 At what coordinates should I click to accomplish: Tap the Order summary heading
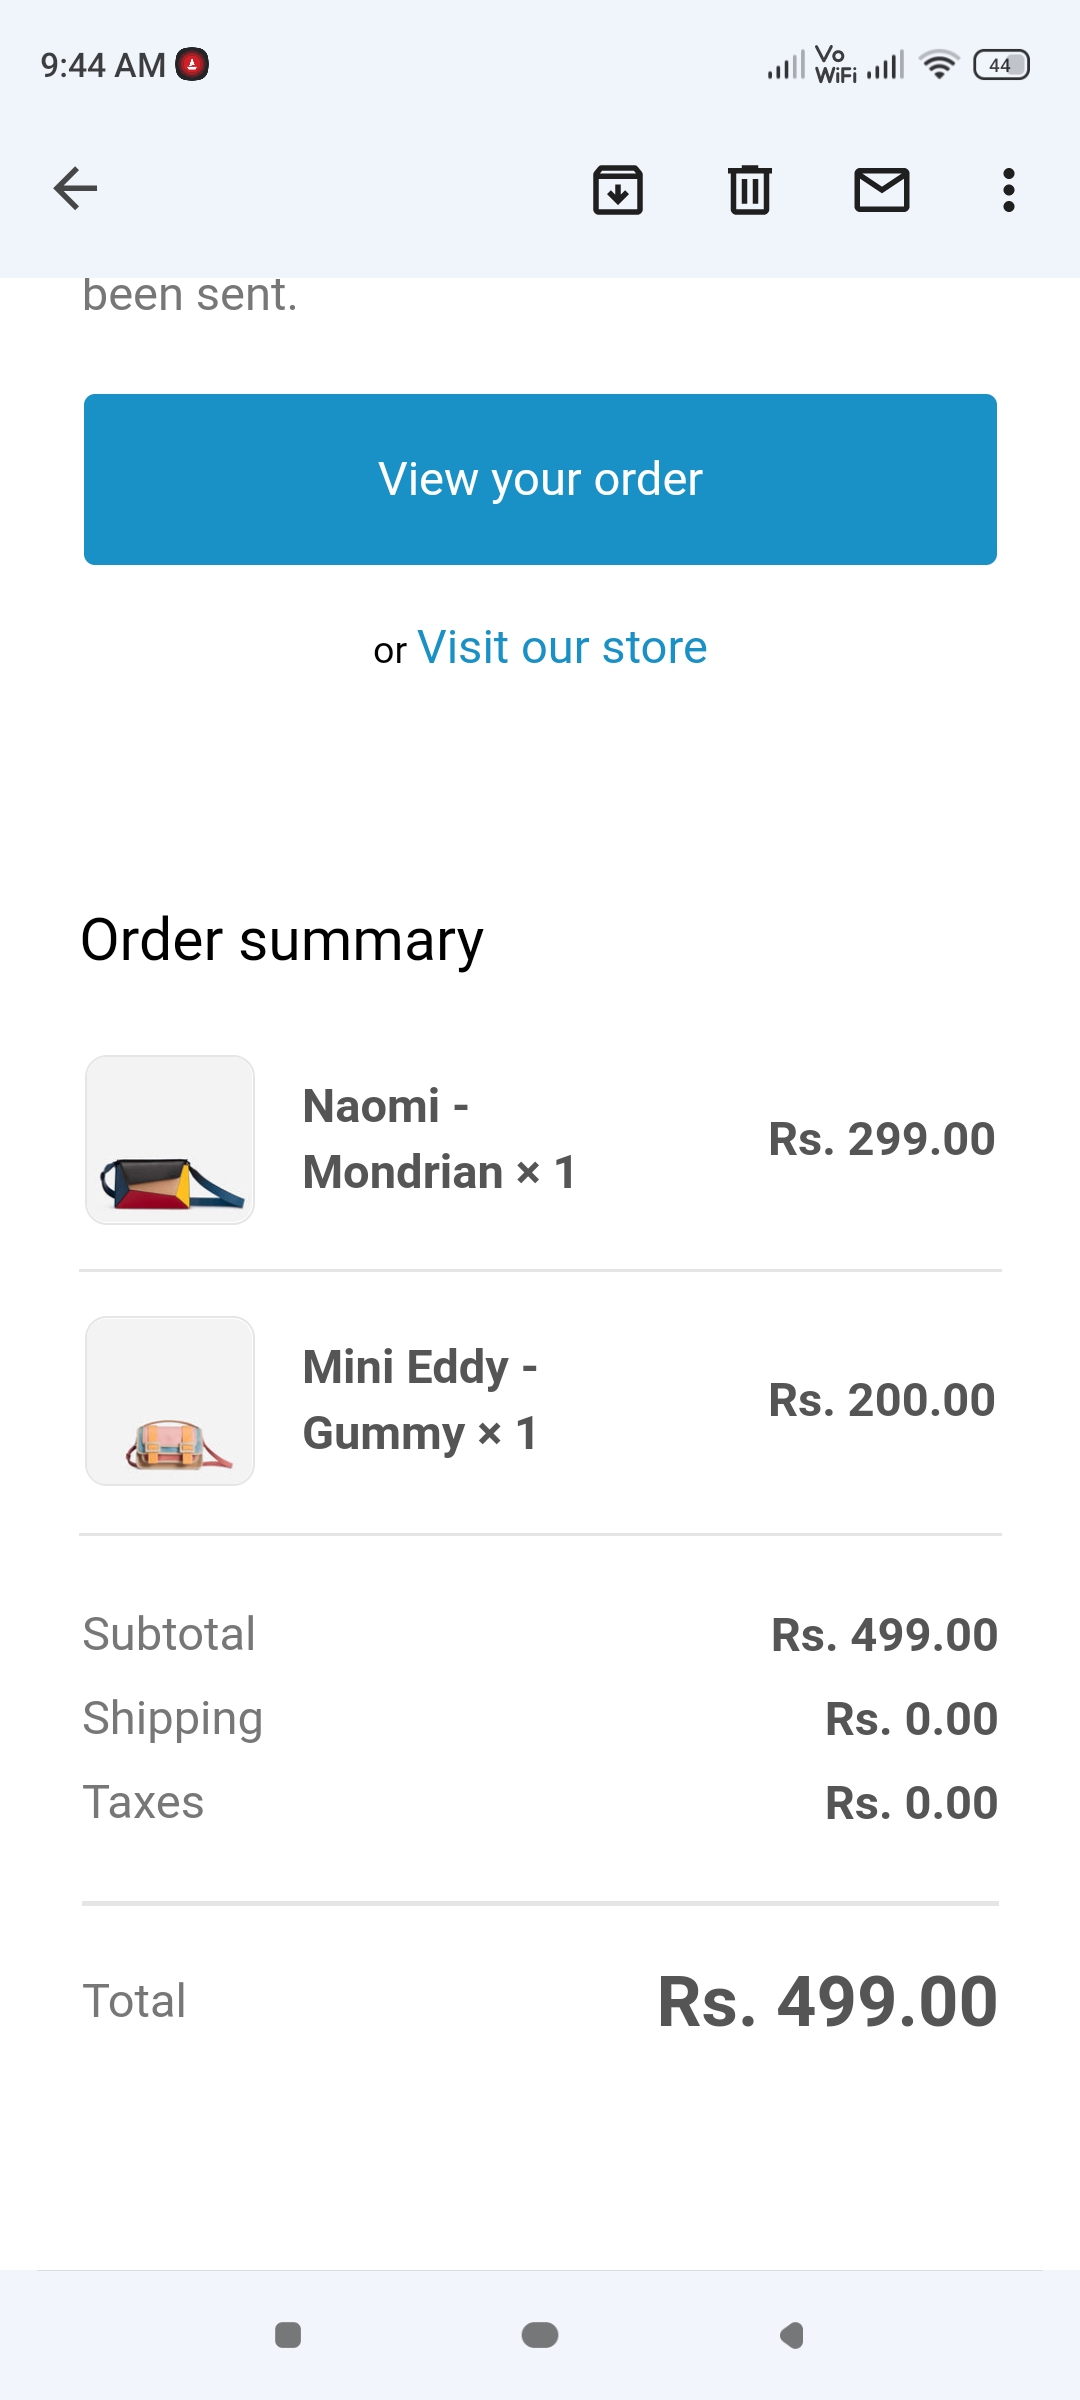pyautogui.click(x=282, y=941)
